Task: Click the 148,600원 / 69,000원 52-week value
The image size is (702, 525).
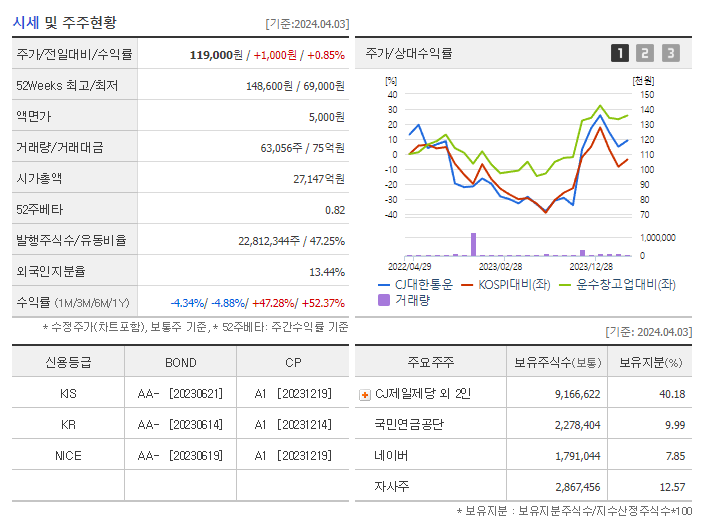Action: point(295,86)
